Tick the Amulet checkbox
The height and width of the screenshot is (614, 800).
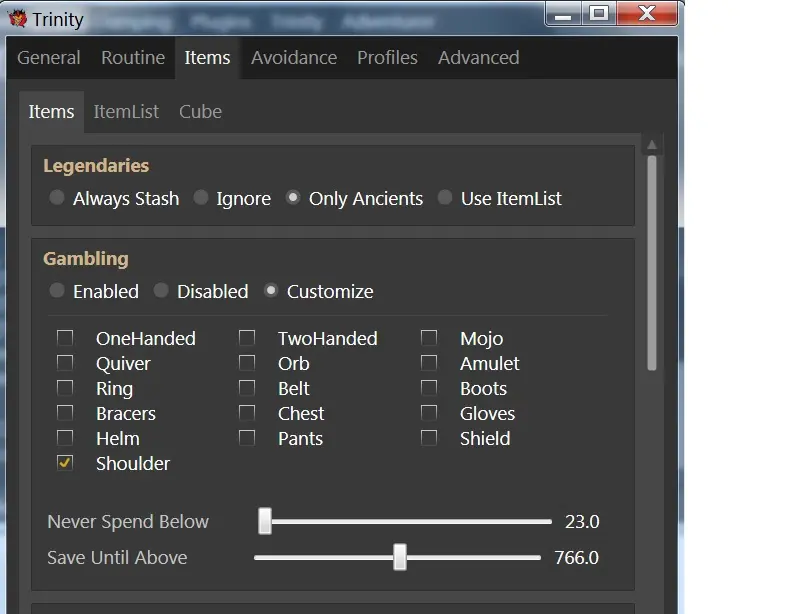click(x=429, y=362)
